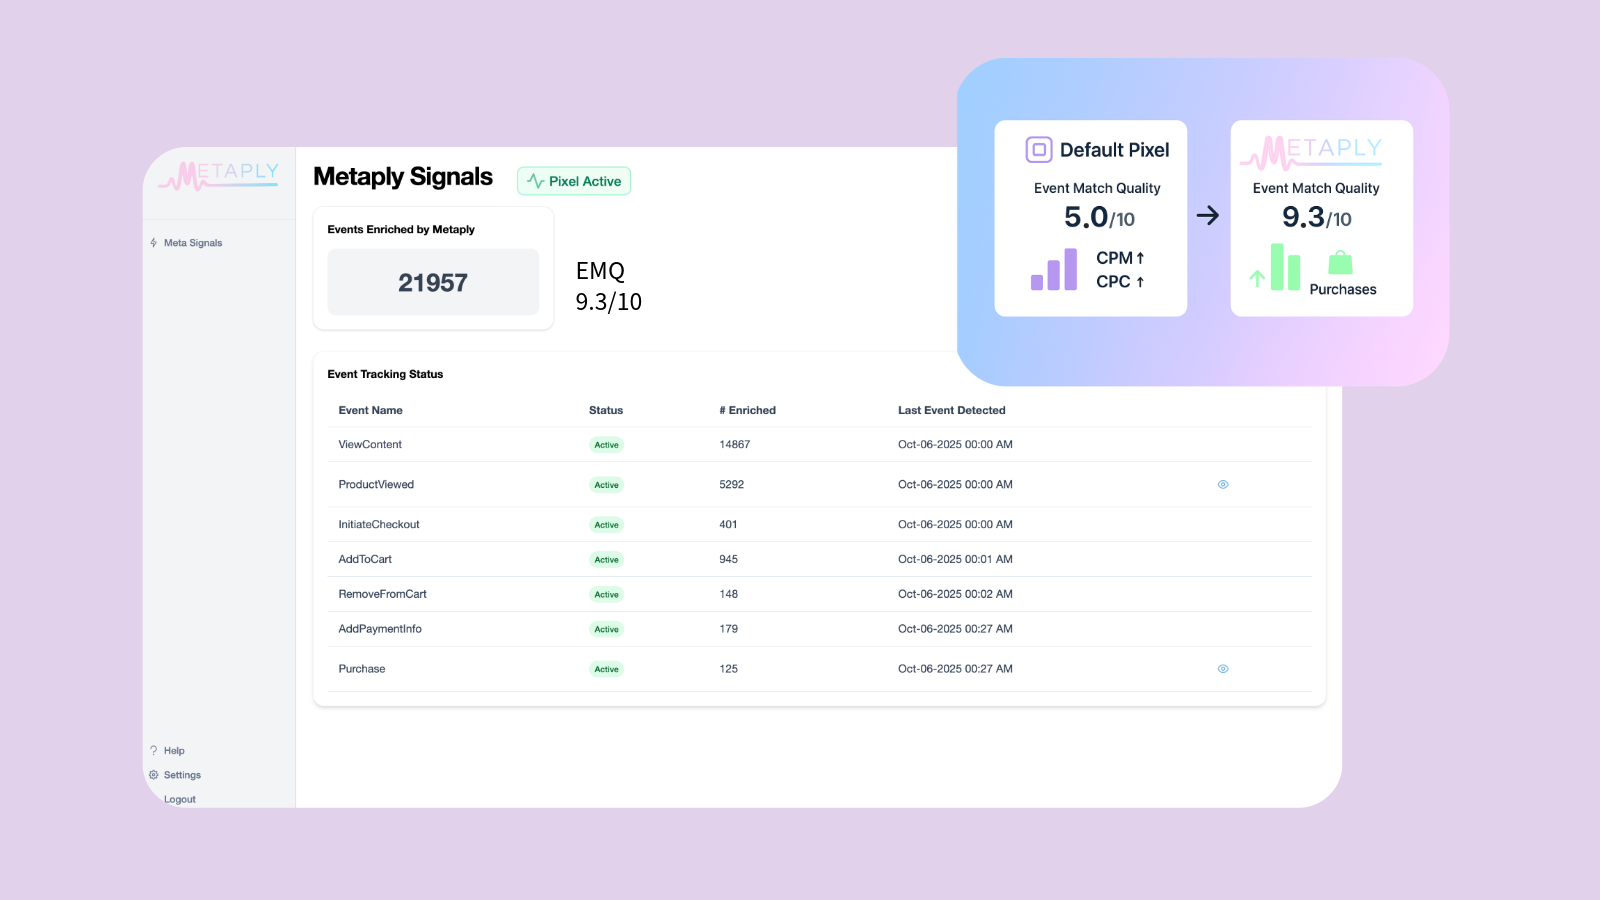Click the enriched count 148

(729, 595)
